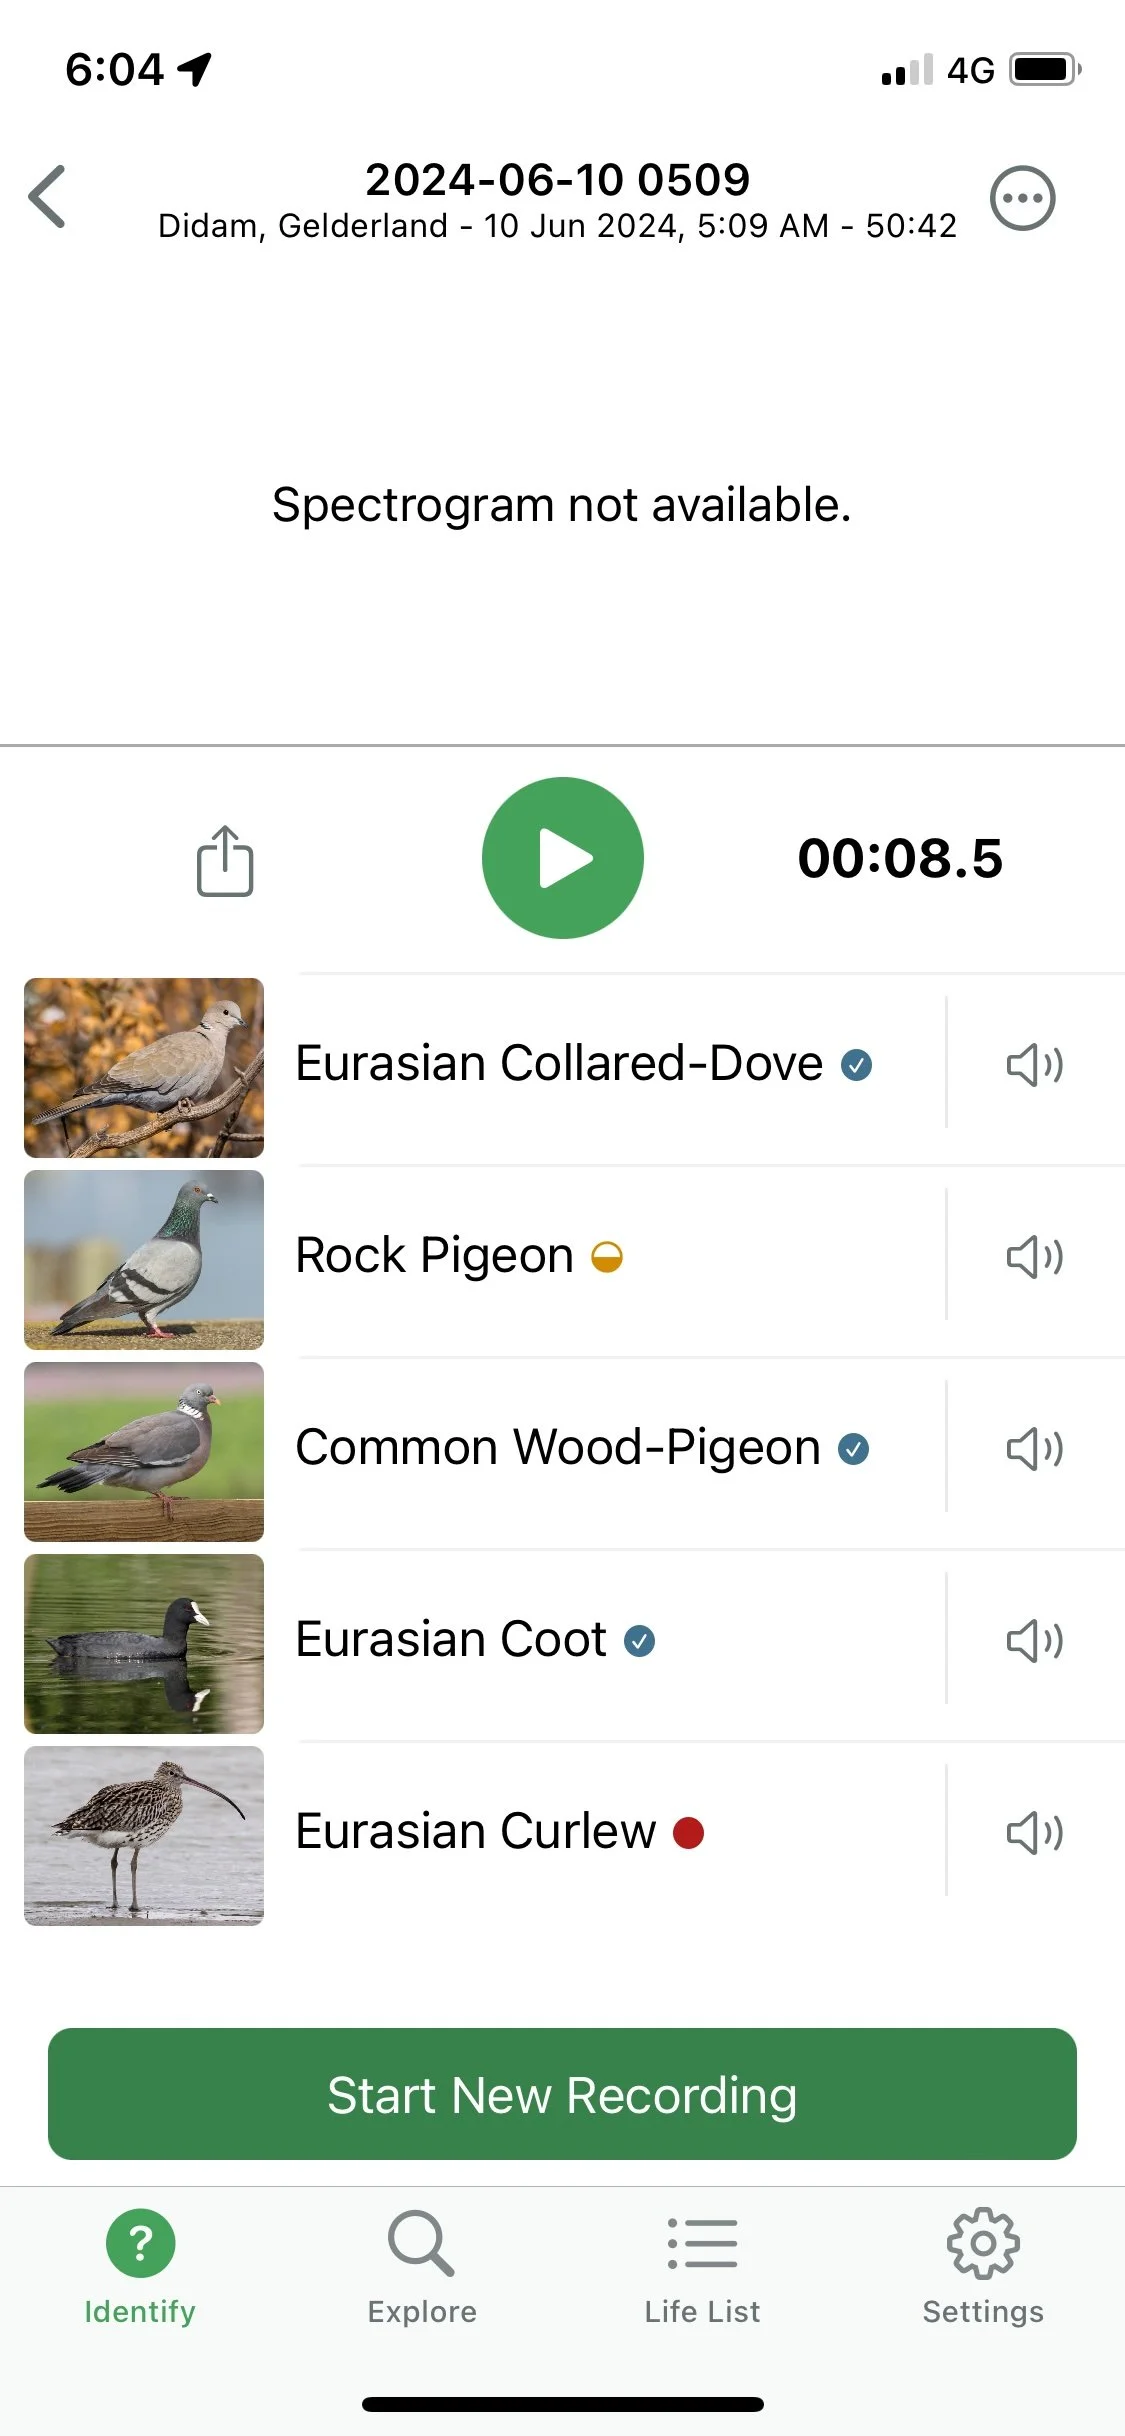The height and width of the screenshot is (2436, 1125).
Task: Tap the back chevron arrow
Action: [x=47, y=197]
